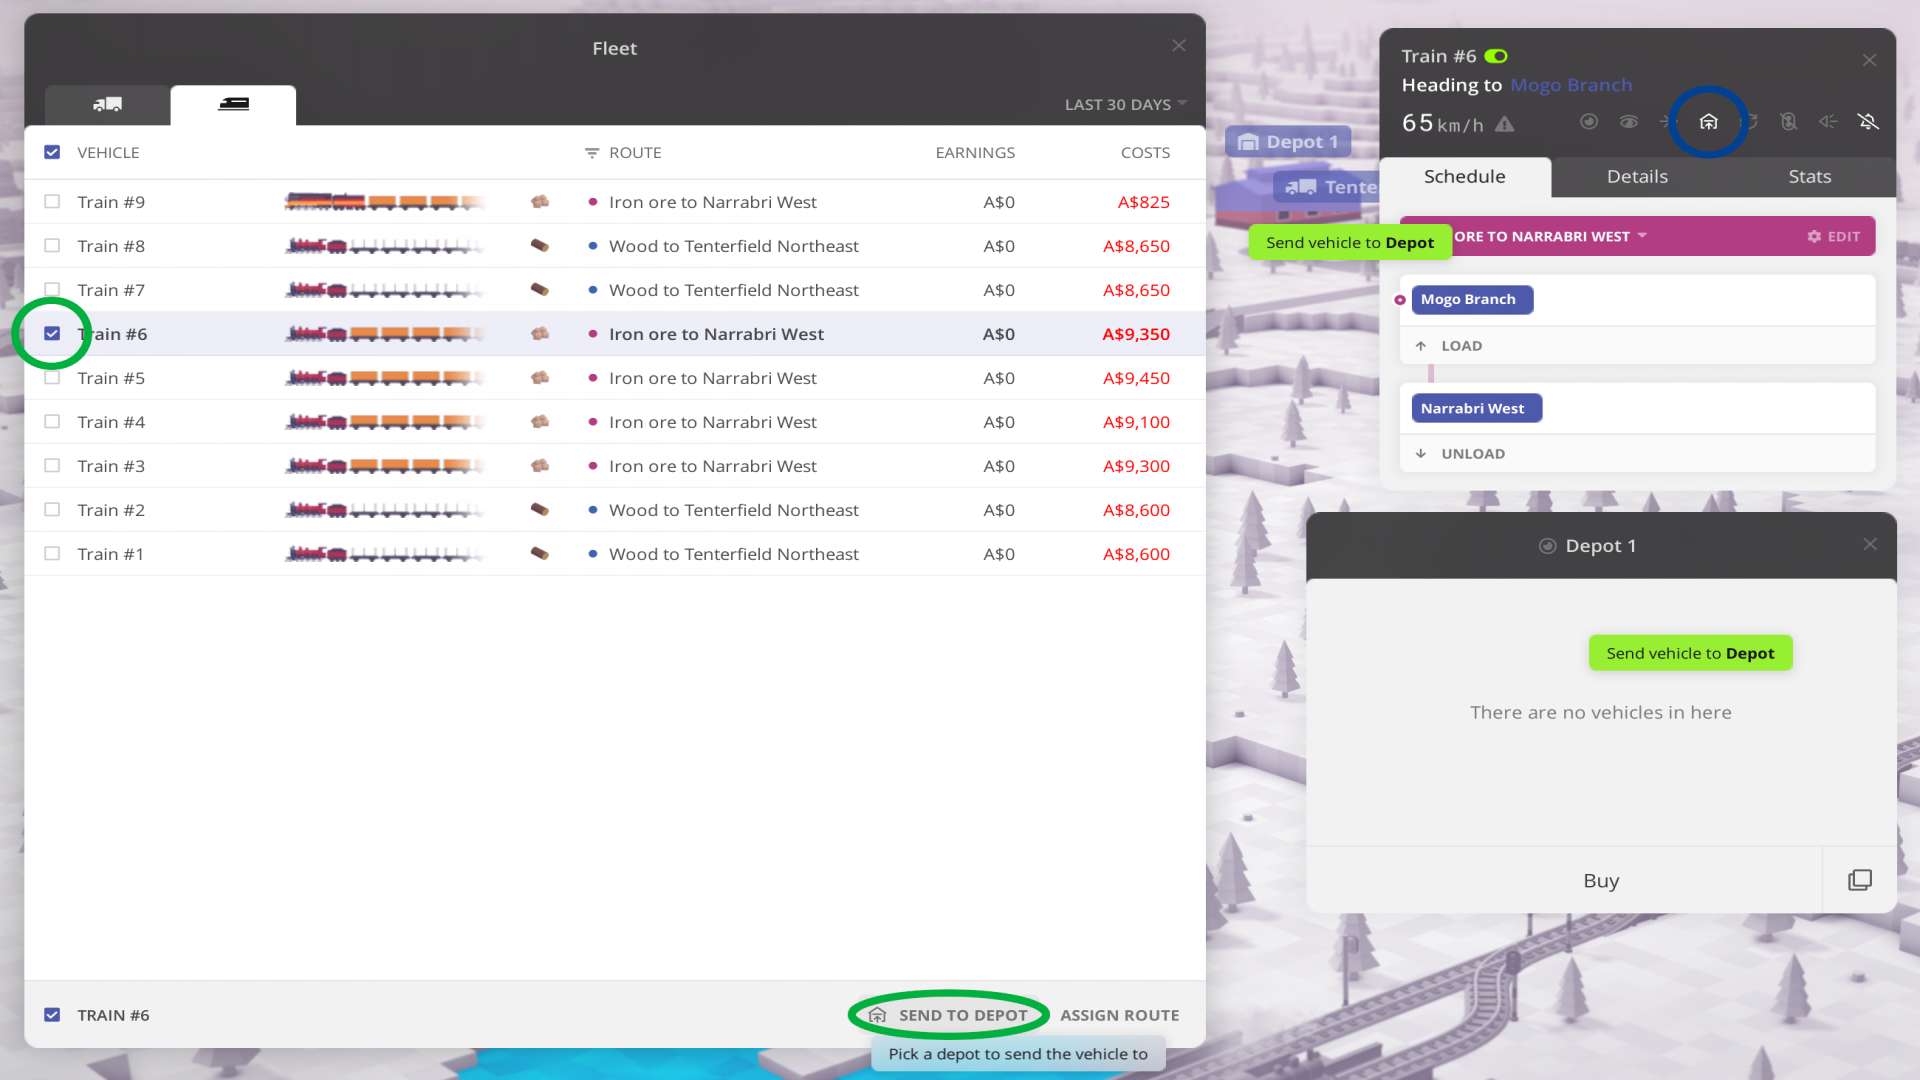Expand the LOAD action under Mogo Branch
1920x1080 pixels.
tap(1637, 346)
